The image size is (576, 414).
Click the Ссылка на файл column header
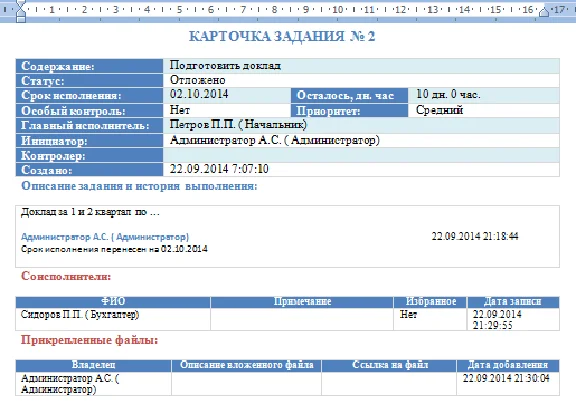(389, 365)
